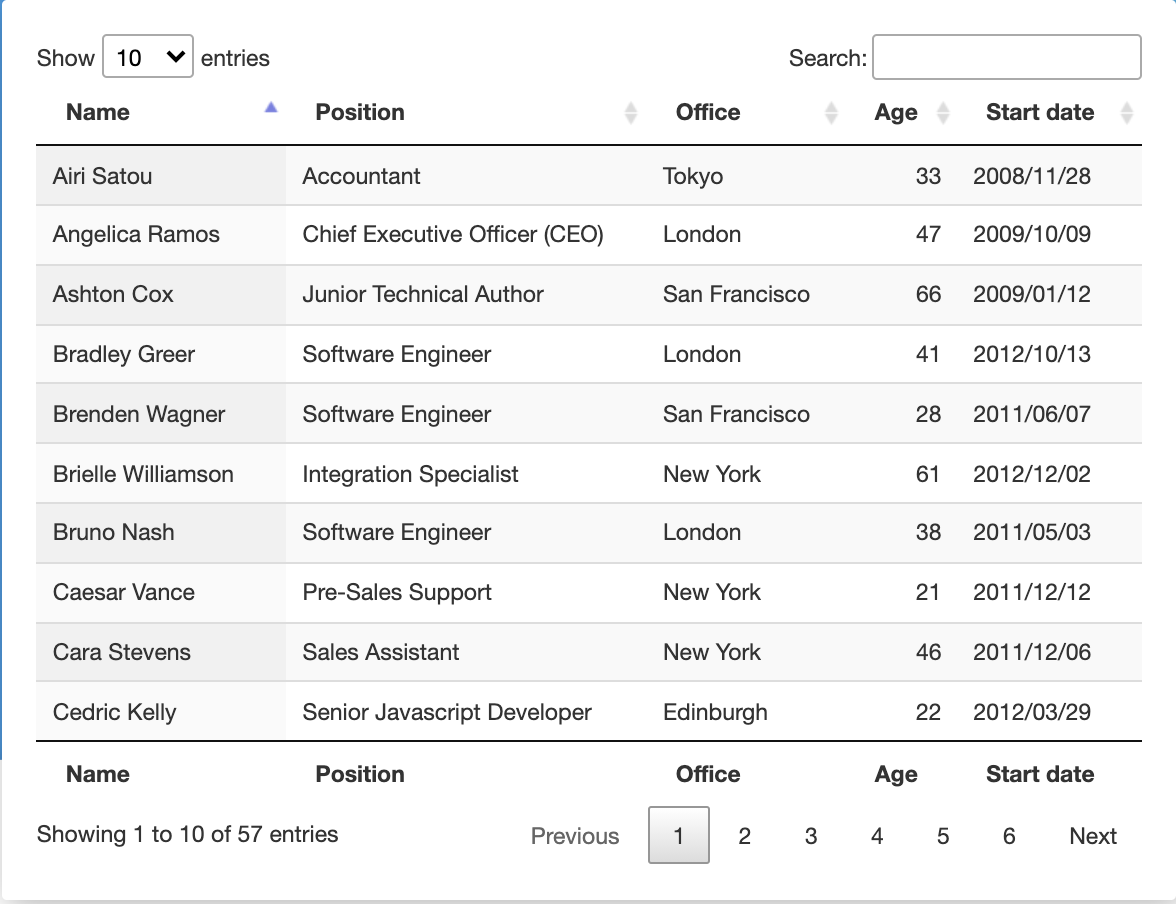Select the Bruno Nash table row

tap(400, 533)
